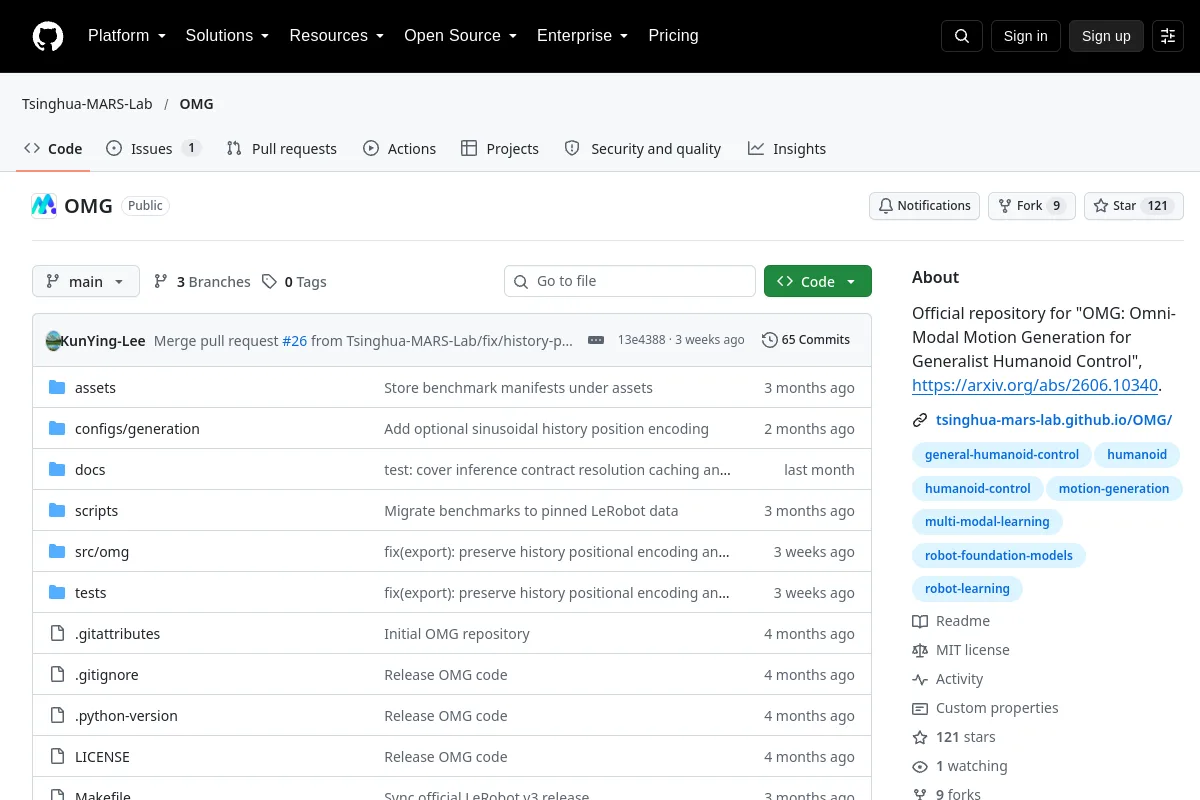Click the Activity pulse icon

[x=920, y=679]
